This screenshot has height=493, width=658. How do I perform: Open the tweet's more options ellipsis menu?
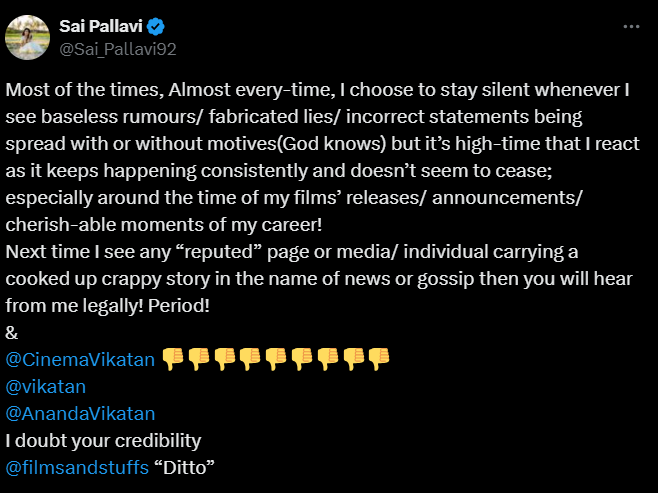(x=629, y=27)
